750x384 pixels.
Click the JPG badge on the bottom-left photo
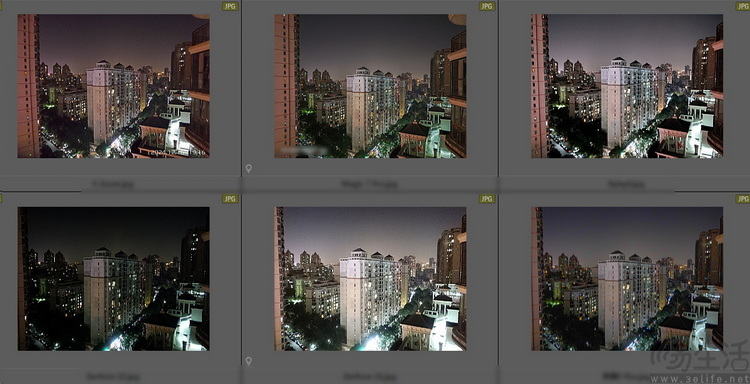tap(230, 198)
